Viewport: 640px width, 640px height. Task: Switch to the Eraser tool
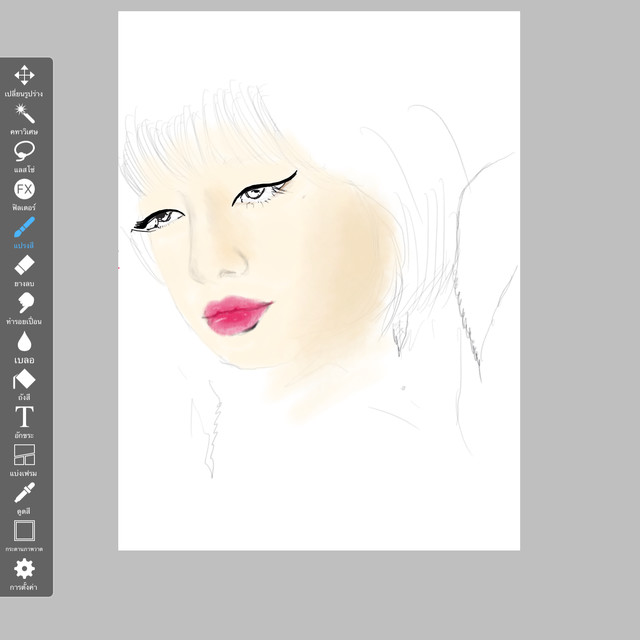[25, 265]
